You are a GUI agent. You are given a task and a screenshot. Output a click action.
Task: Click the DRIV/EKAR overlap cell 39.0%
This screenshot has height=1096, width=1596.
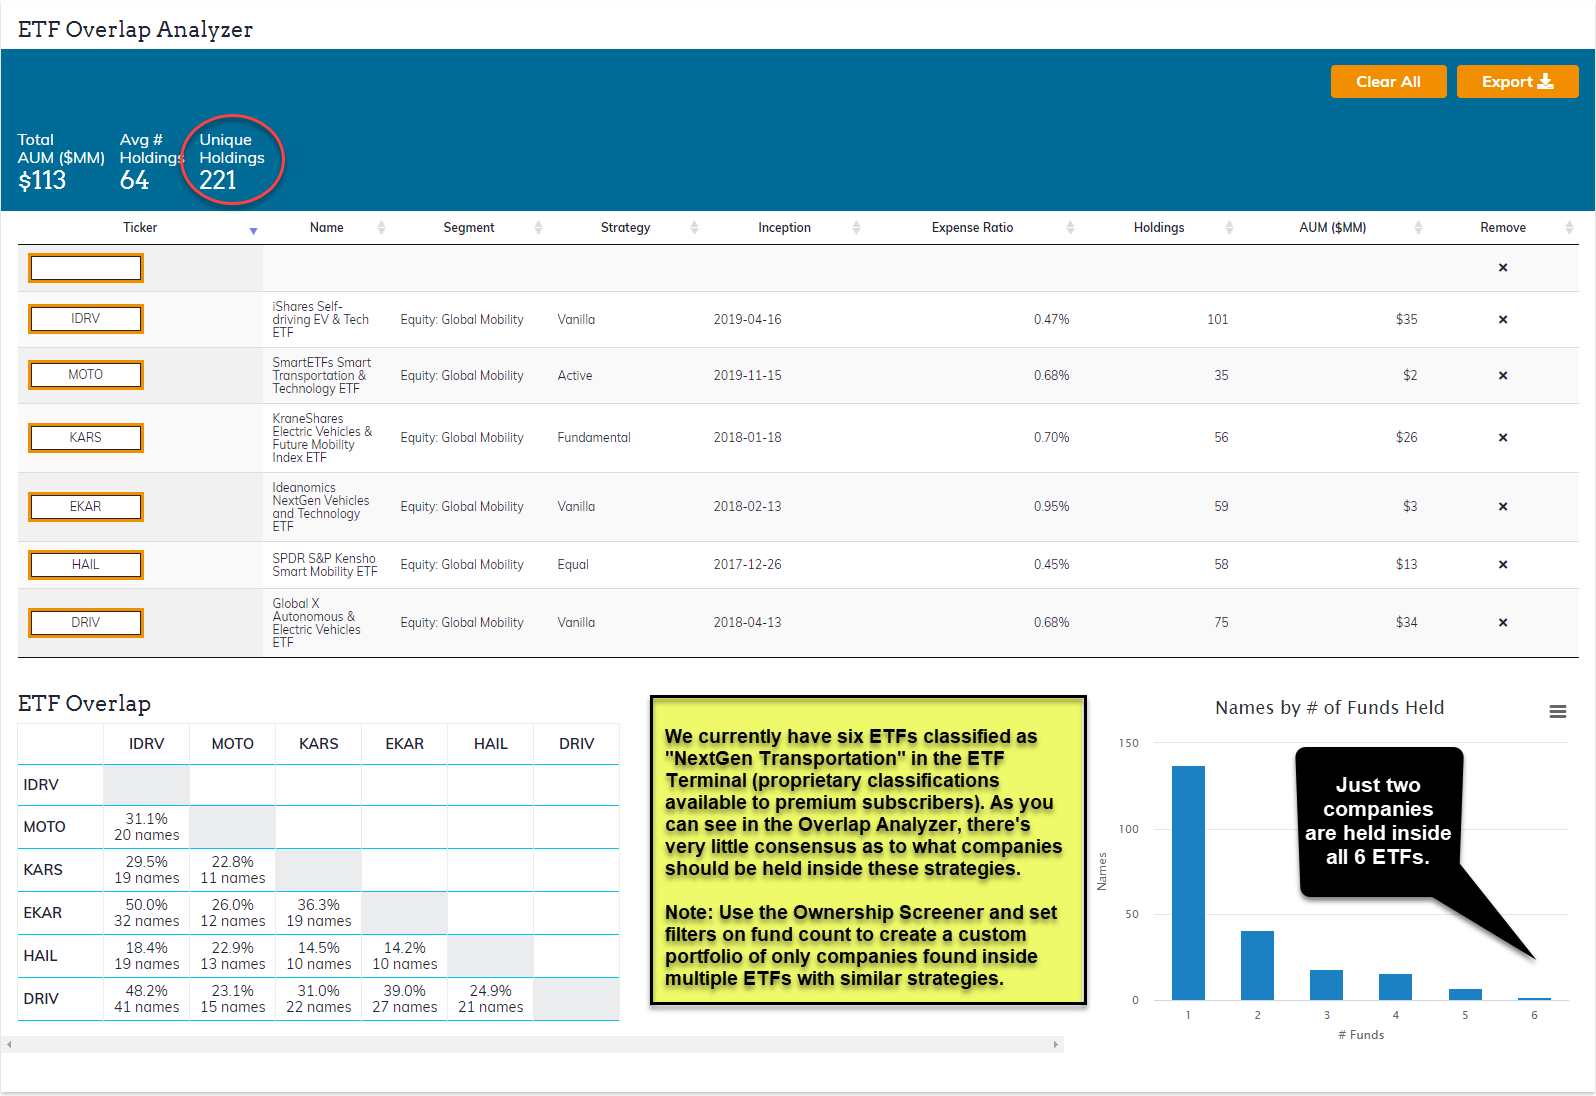405,999
